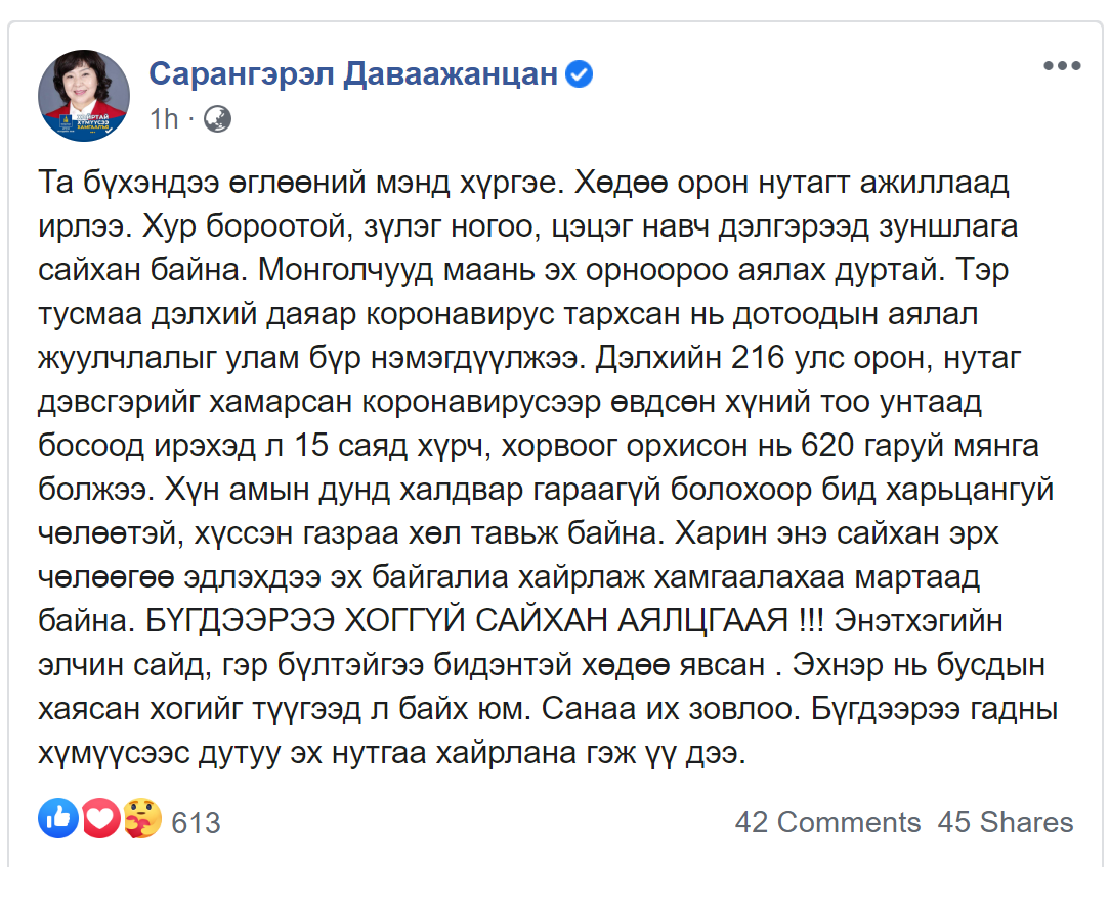Open the three-dot post options menu
Screen dimensions: 1113x900
point(1061,65)
